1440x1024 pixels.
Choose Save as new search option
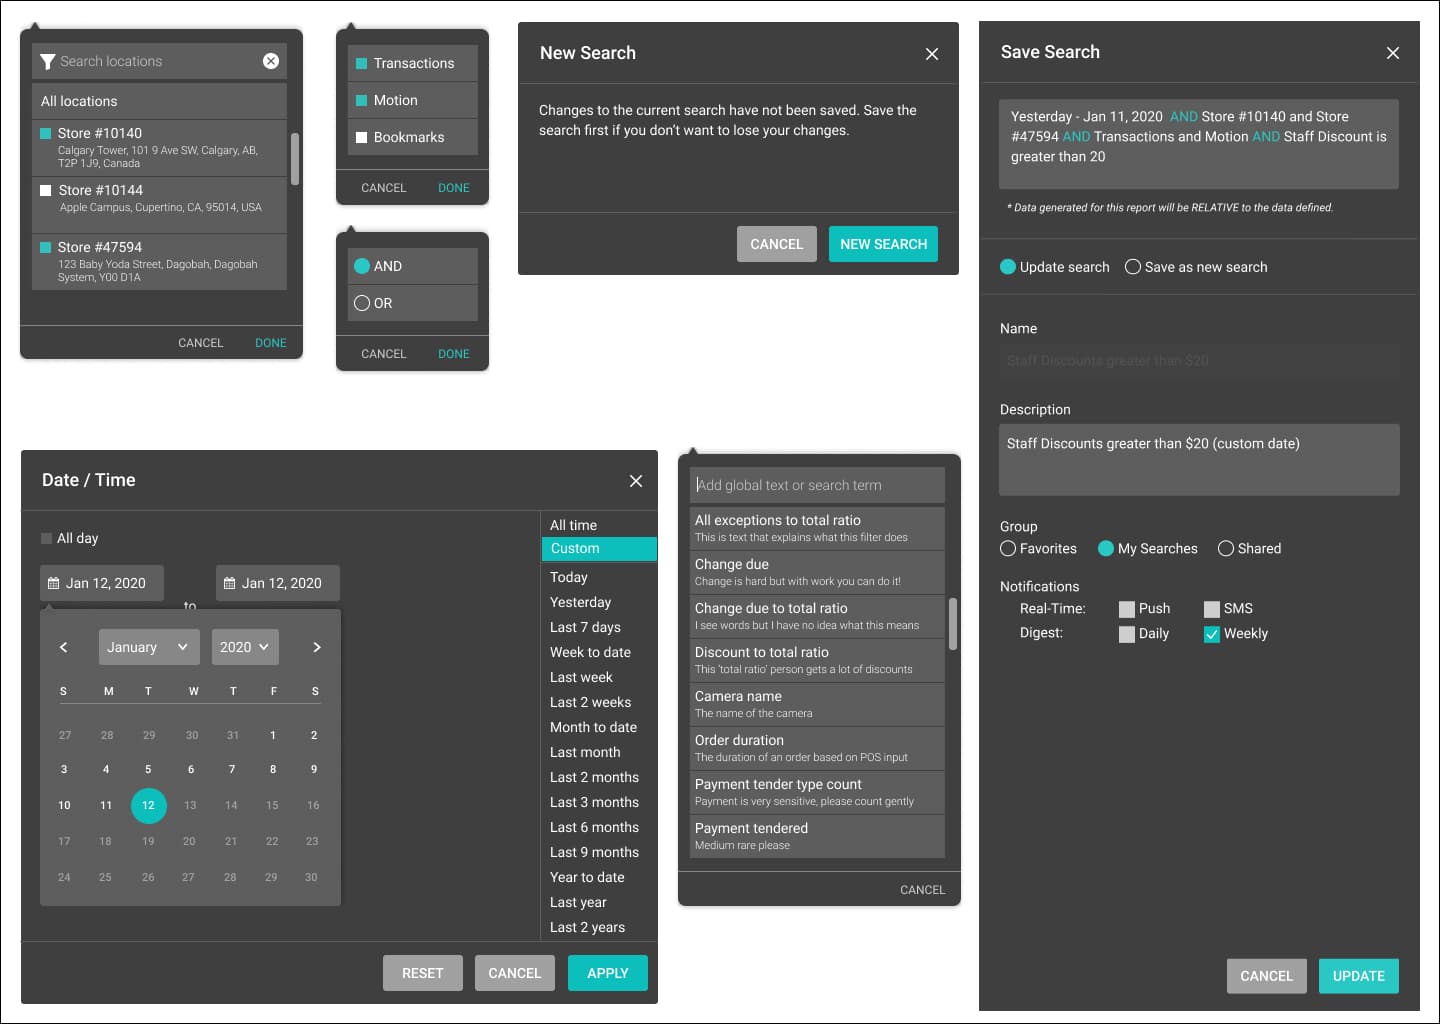(x=1133, y=267)
